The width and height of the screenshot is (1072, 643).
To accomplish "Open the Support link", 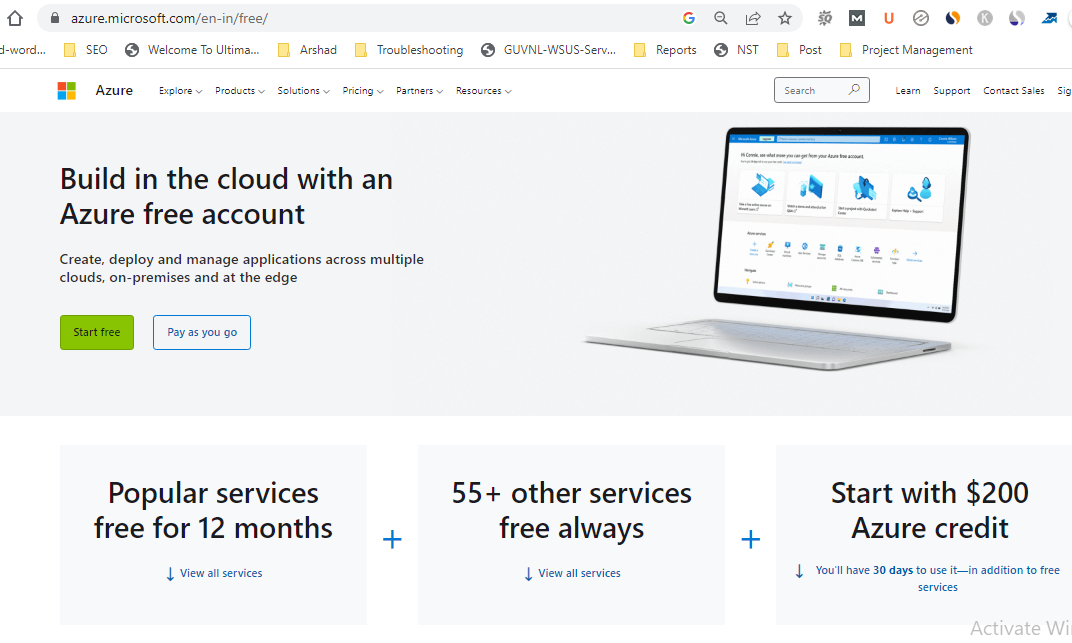I will [x=952, y=91].
